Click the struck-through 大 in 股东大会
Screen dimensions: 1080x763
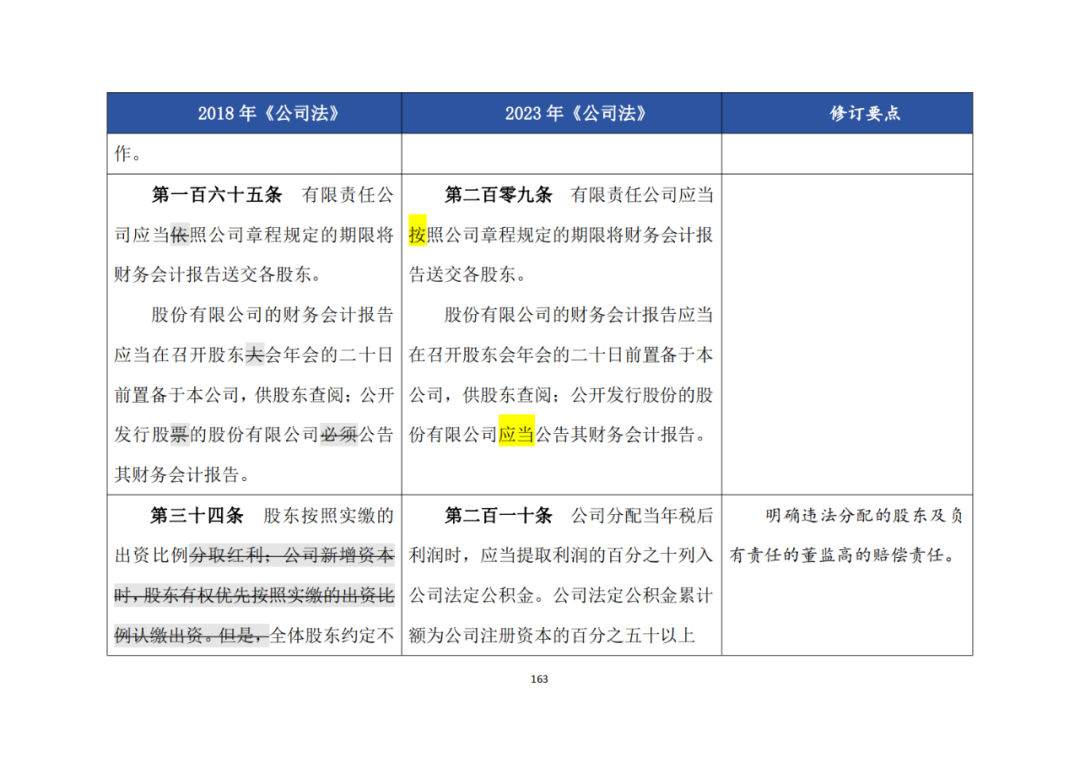pyautogui.click(x=255, y=355)
